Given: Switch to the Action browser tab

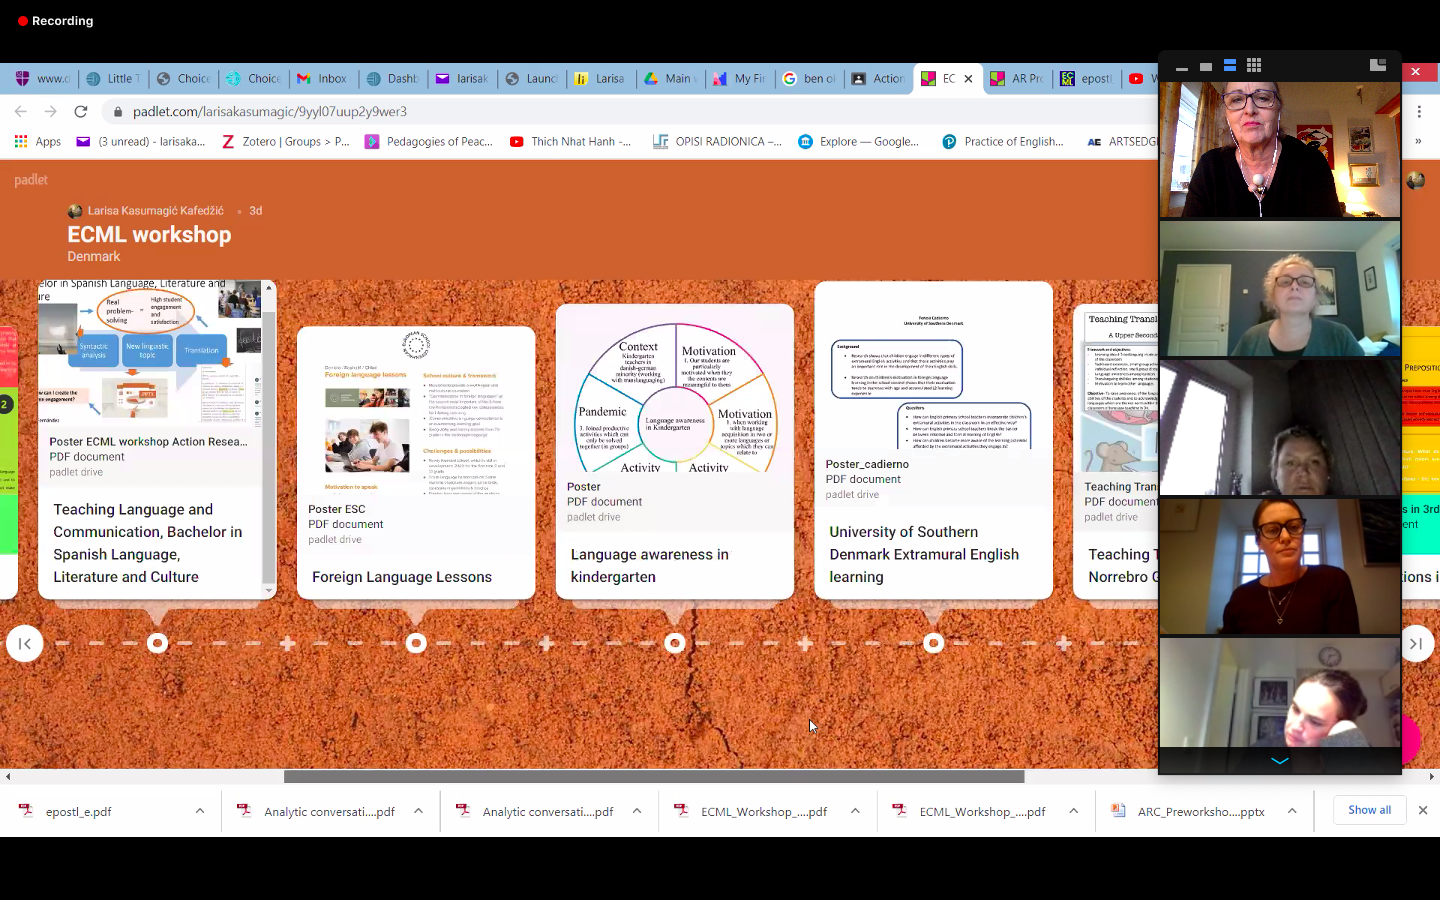Looking at the screenshot, I should [x=879, y=79].
